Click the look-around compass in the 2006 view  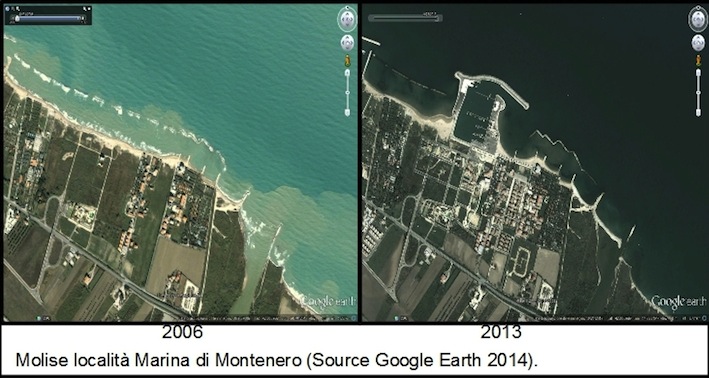[x=347, y=19]
